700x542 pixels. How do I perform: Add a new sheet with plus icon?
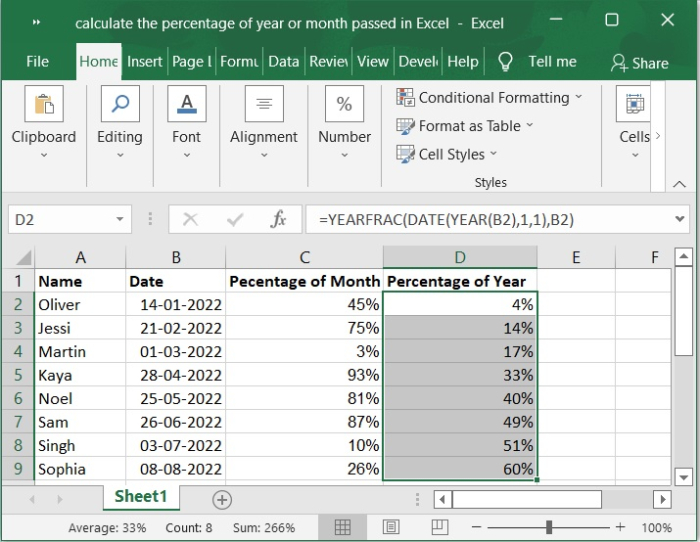222,499
